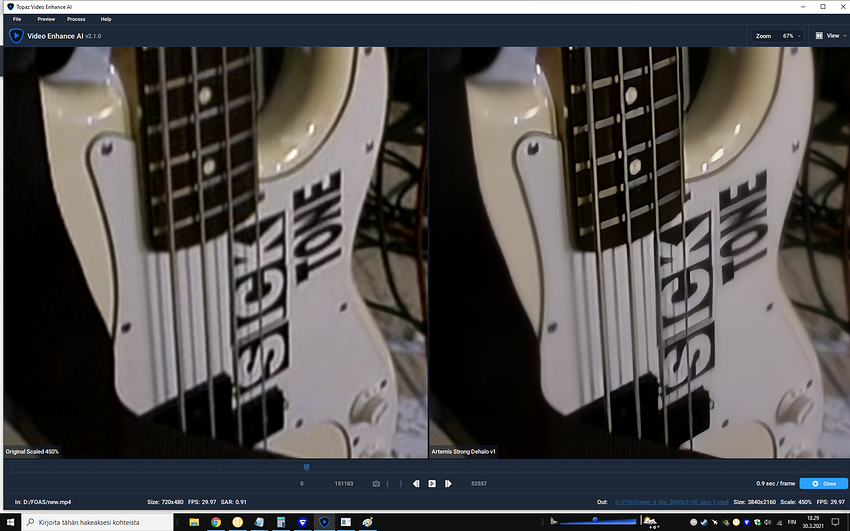Click the Original Scaled 450% label

(32, 451)
